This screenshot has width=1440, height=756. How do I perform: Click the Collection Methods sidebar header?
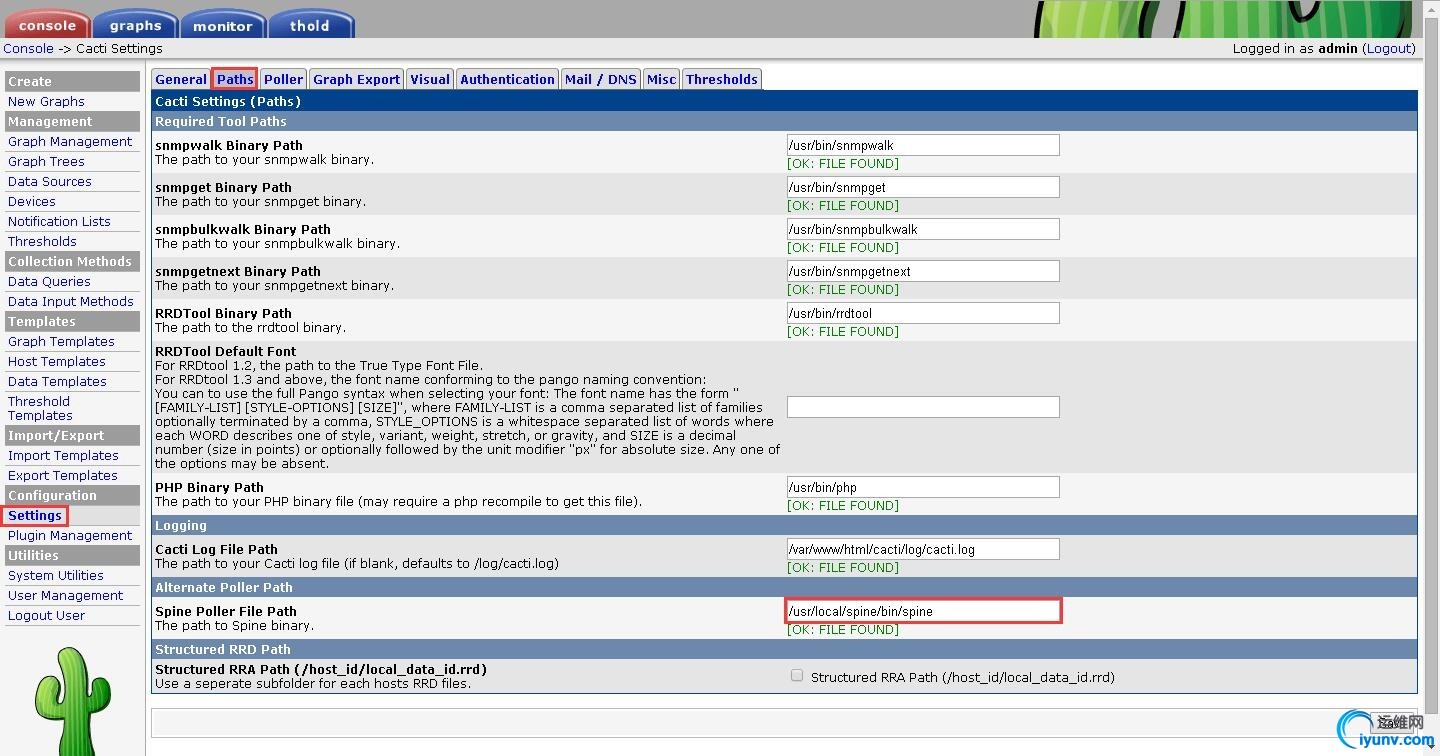coord(72,261)
